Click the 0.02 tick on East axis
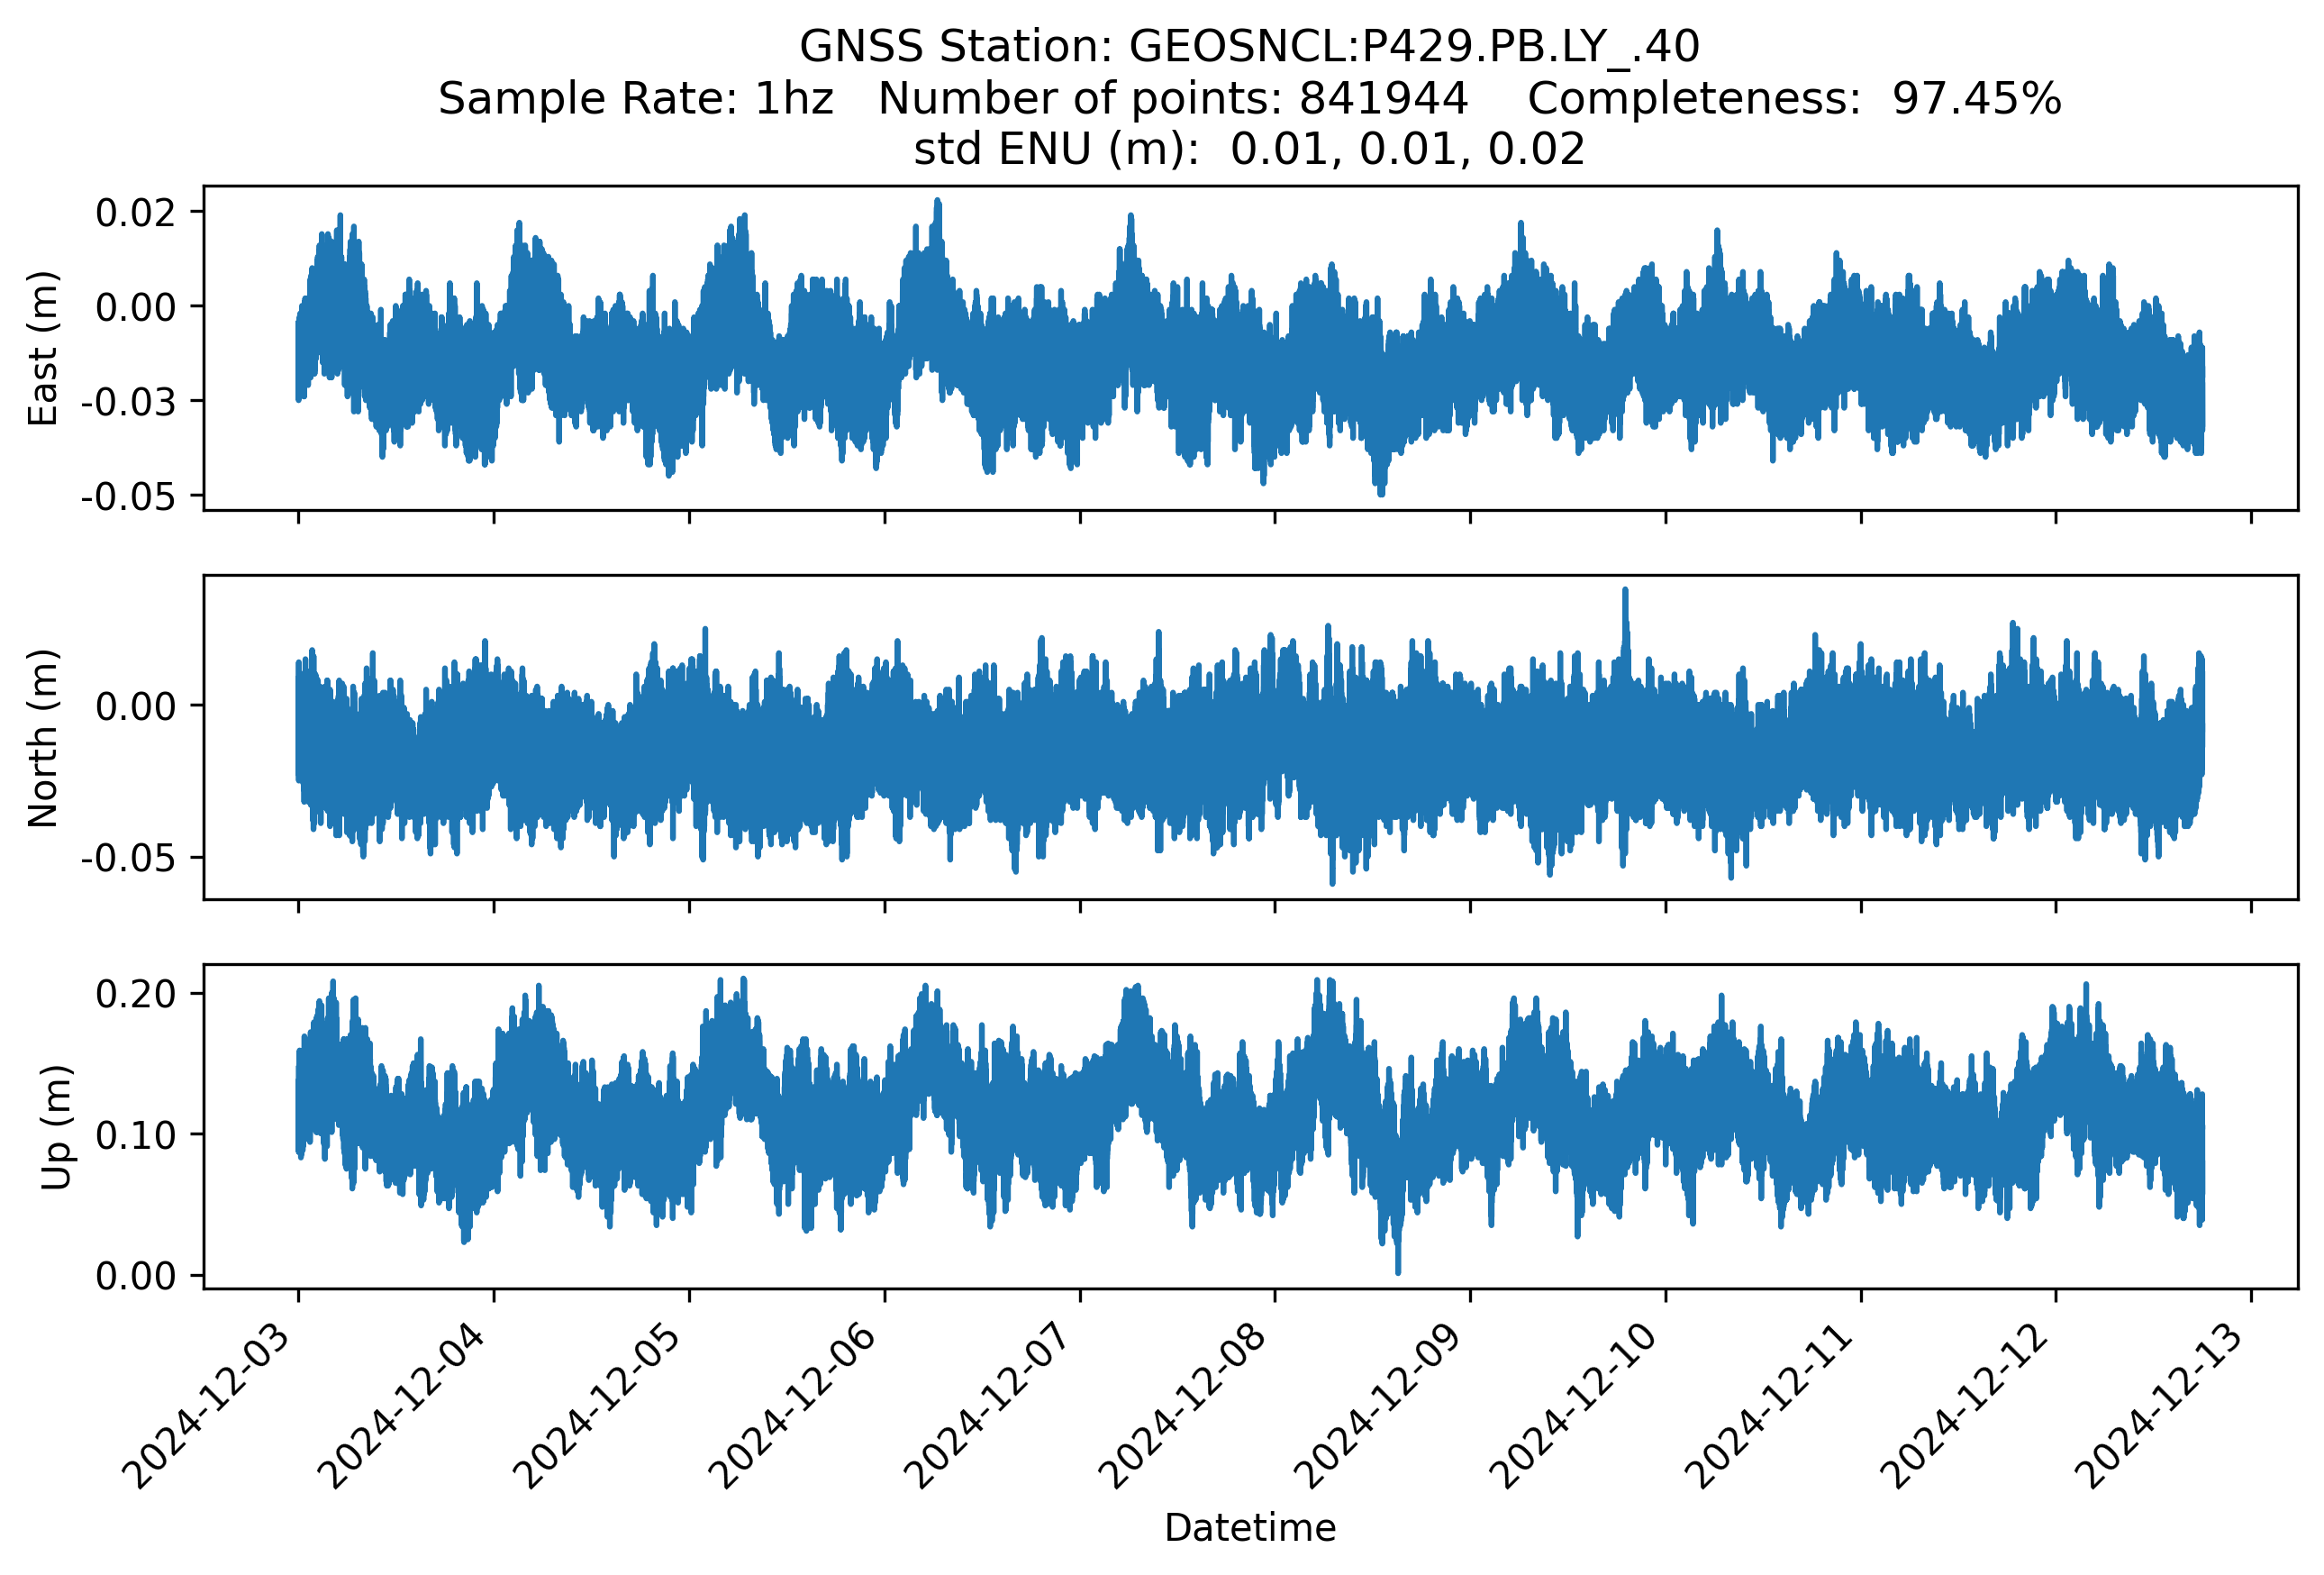Viewport: 2324px width, 1575px height. 135,213
